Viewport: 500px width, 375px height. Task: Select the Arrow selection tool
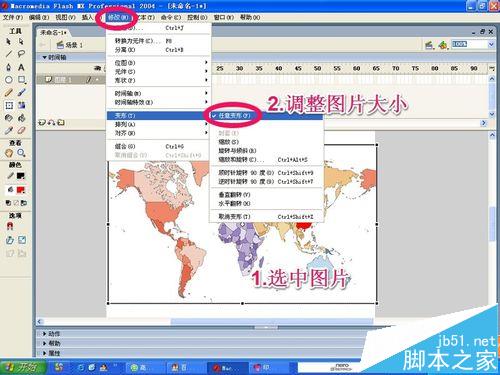(9, 42)
